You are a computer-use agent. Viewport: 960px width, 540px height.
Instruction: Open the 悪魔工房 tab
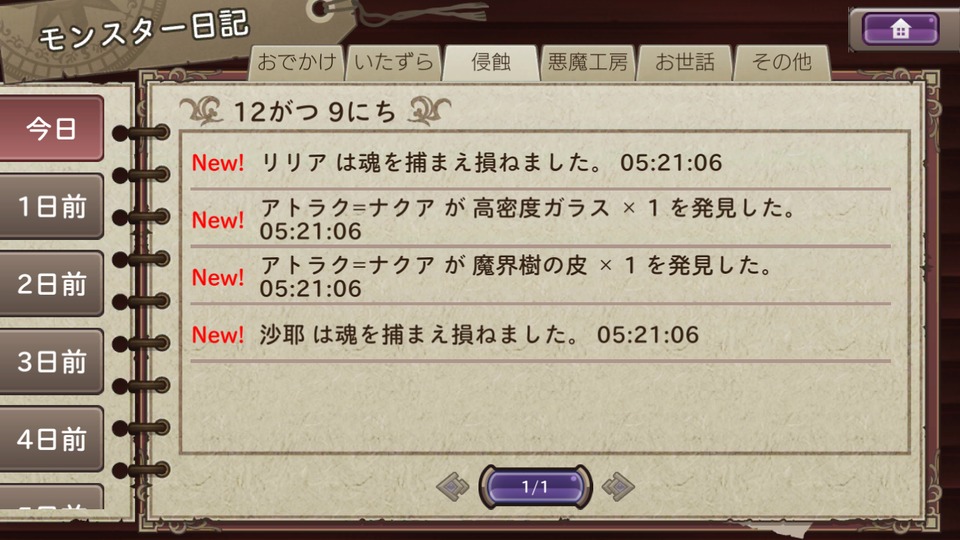587,62
